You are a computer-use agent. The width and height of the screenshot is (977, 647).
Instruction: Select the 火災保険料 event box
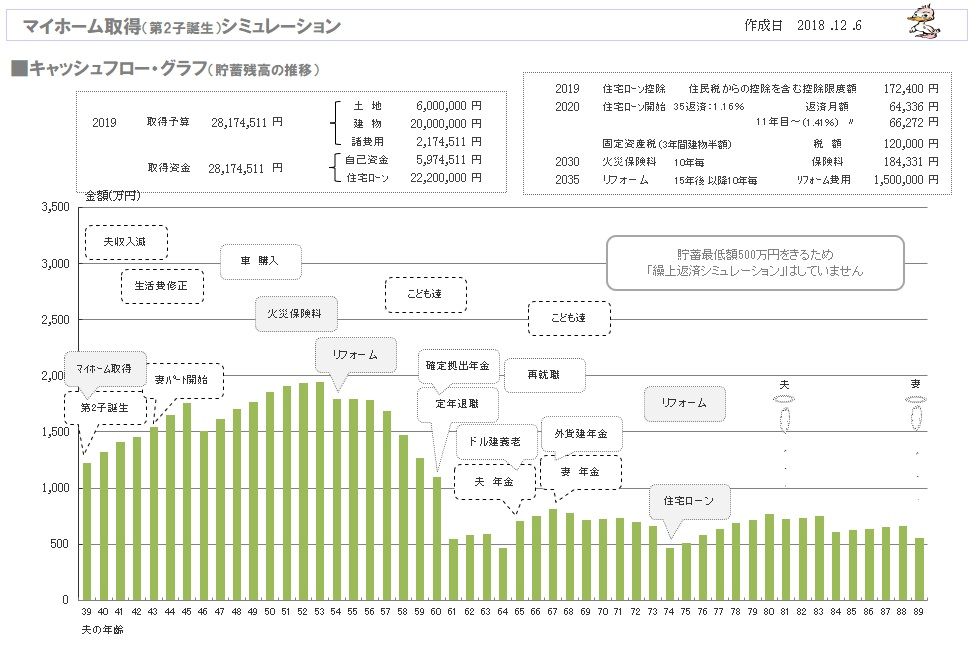(x=295, y=313)
